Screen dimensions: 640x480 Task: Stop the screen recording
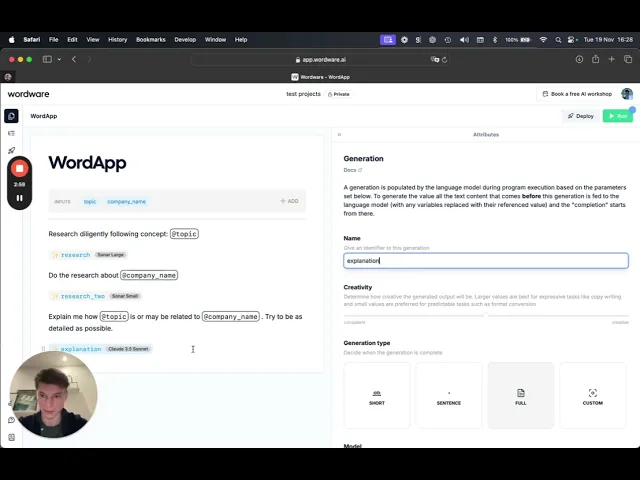[x=19, y=169]
